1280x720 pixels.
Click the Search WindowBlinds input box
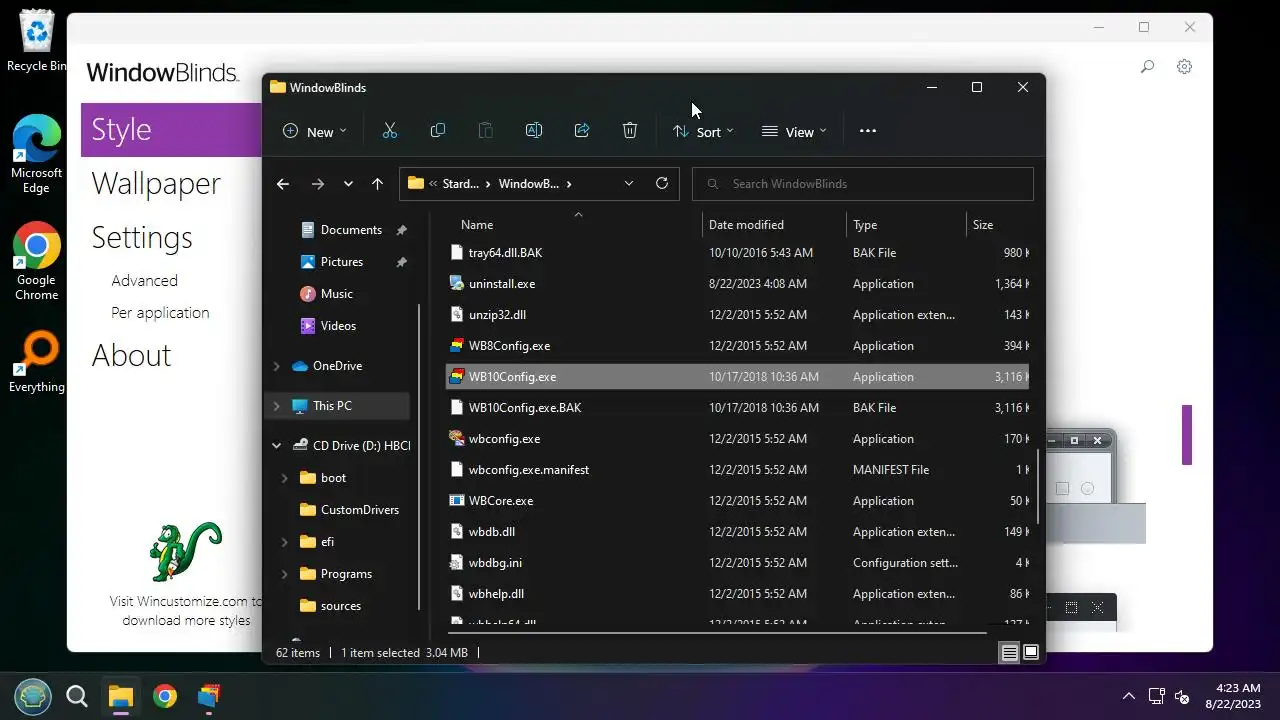(x=862, y=184)
